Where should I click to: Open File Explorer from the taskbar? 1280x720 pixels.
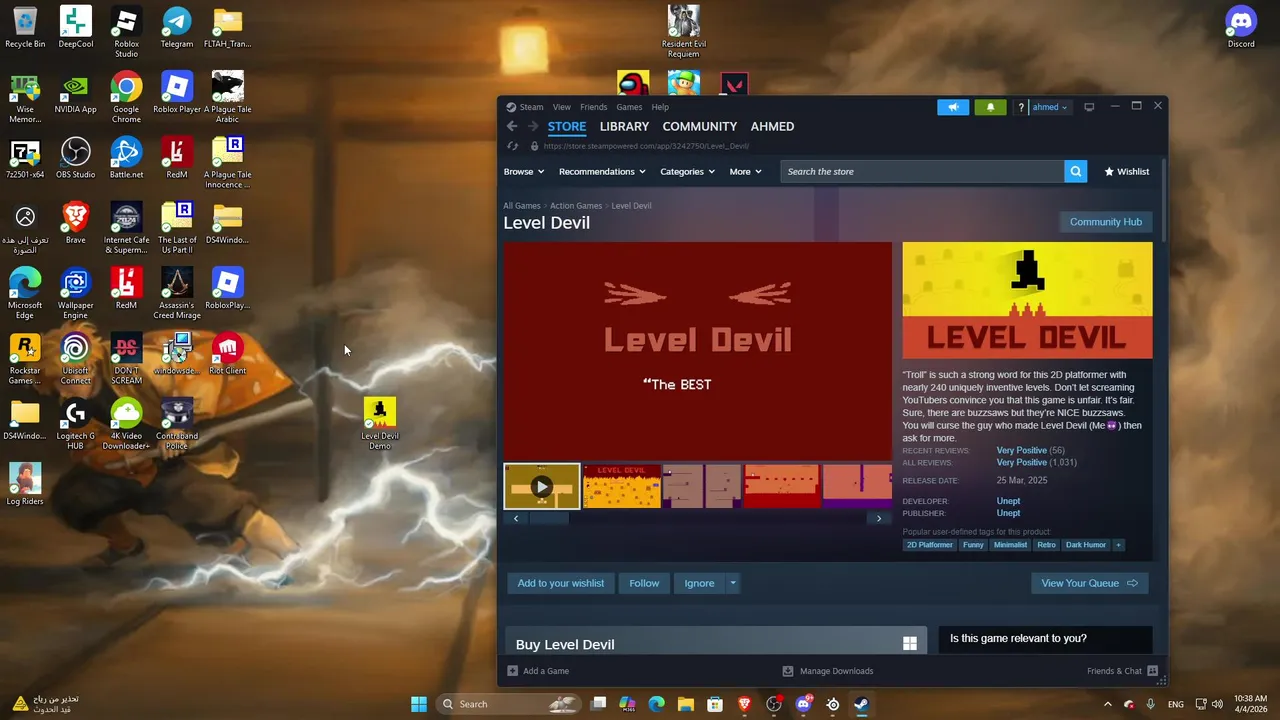pyautogui.click(x=686, y=704)
